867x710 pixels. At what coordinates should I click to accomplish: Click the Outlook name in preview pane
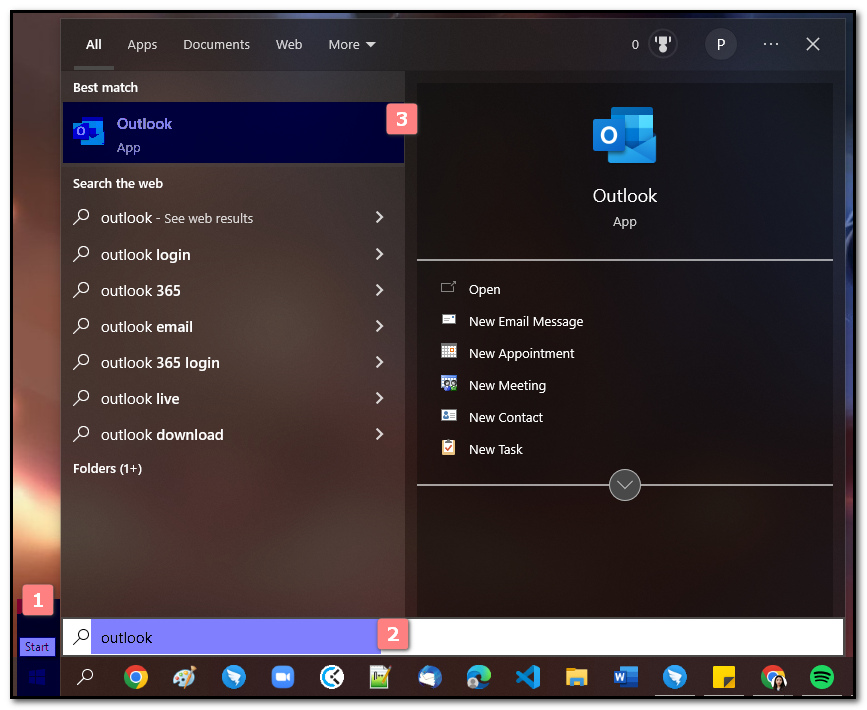[624, 195]
